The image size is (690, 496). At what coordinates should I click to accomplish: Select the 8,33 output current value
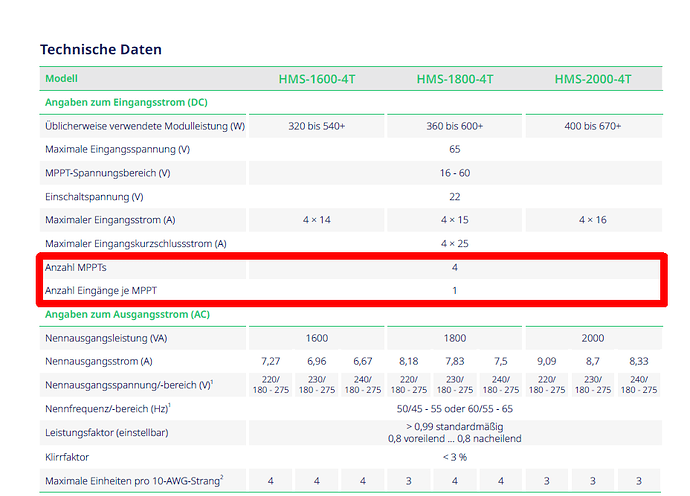[639, 362]
